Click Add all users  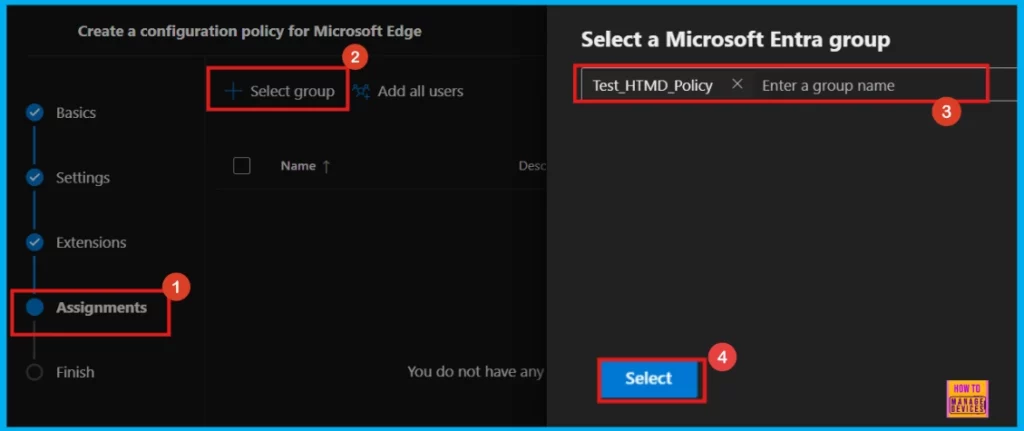coord(408,91)
